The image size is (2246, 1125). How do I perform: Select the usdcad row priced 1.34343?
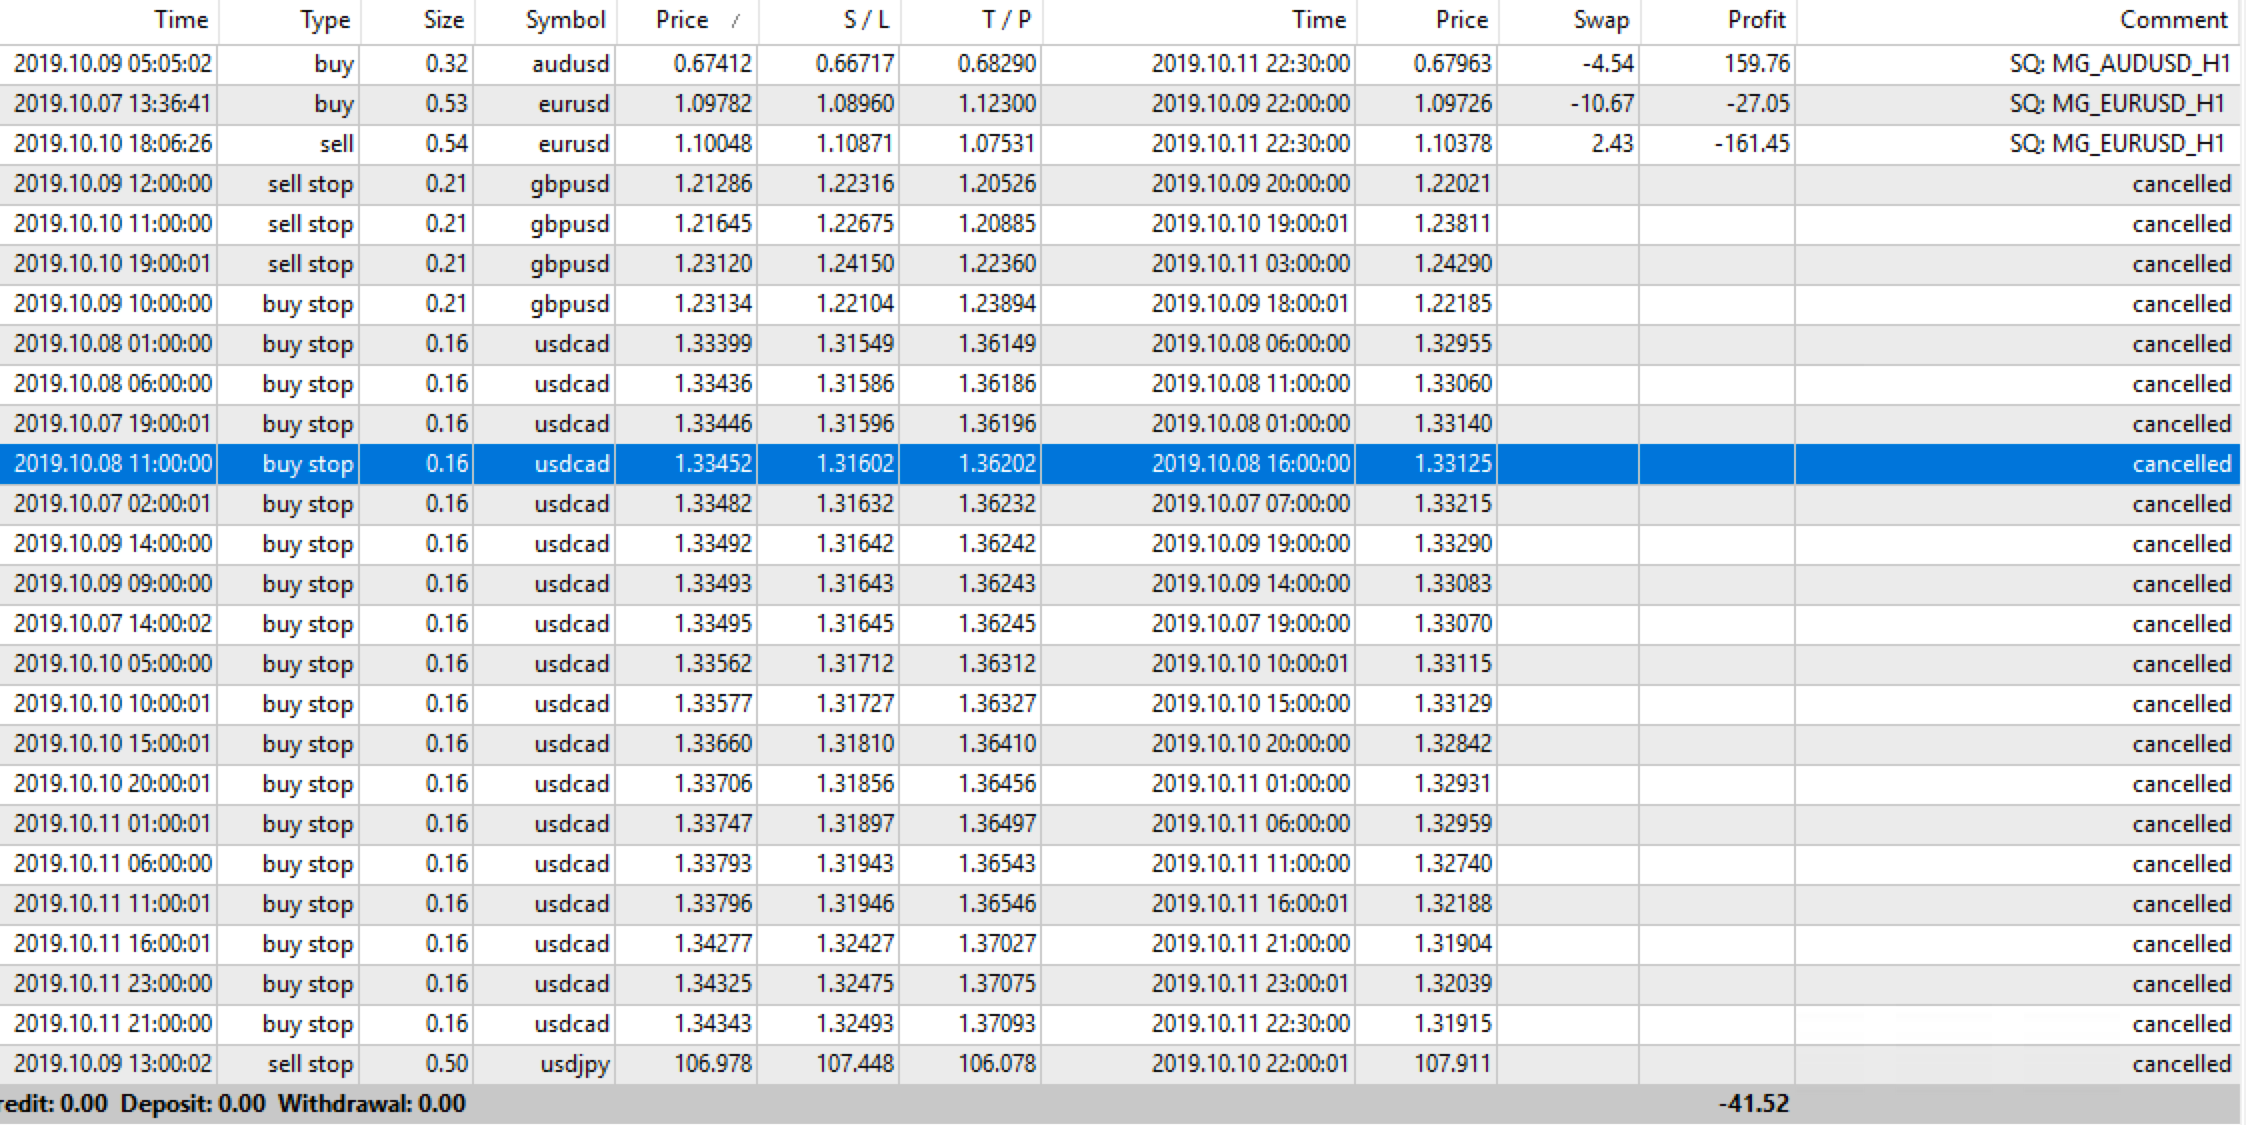(712, 1024)
